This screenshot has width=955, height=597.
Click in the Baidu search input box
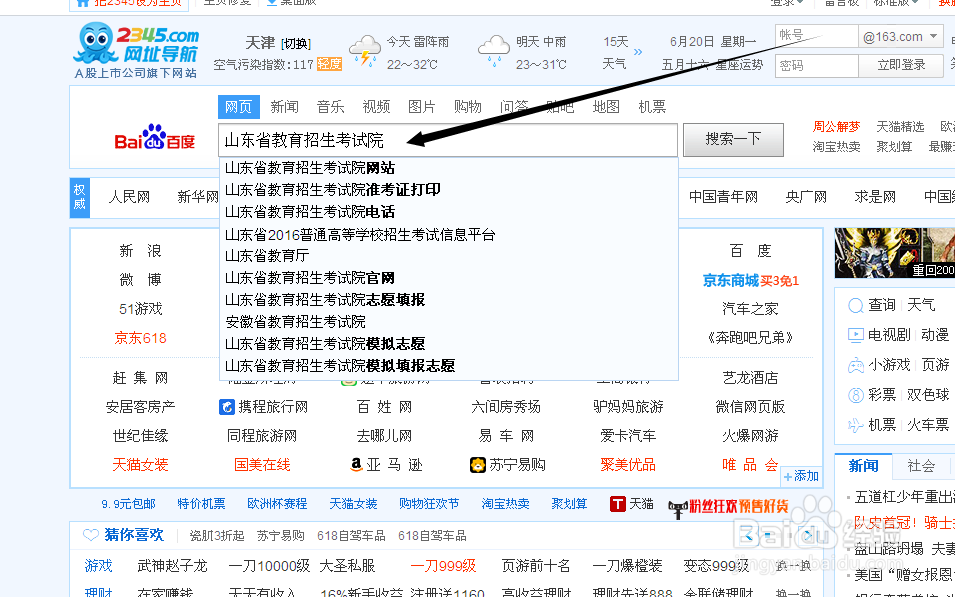click(x=448, y=140)
